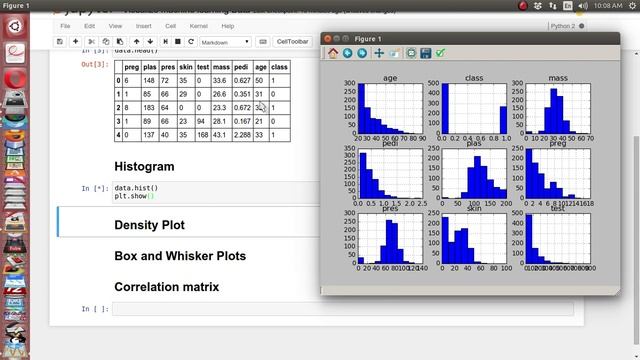Open the volume indicator in top panel
640x360 pixels.
click(x=583, y=5)
